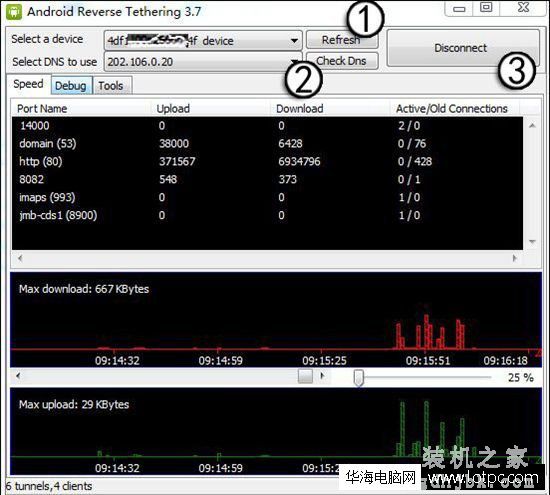Click the Port Name column header
Image resolution: width=550 pixels, height=495 pixels.
(x=81, y=108)
